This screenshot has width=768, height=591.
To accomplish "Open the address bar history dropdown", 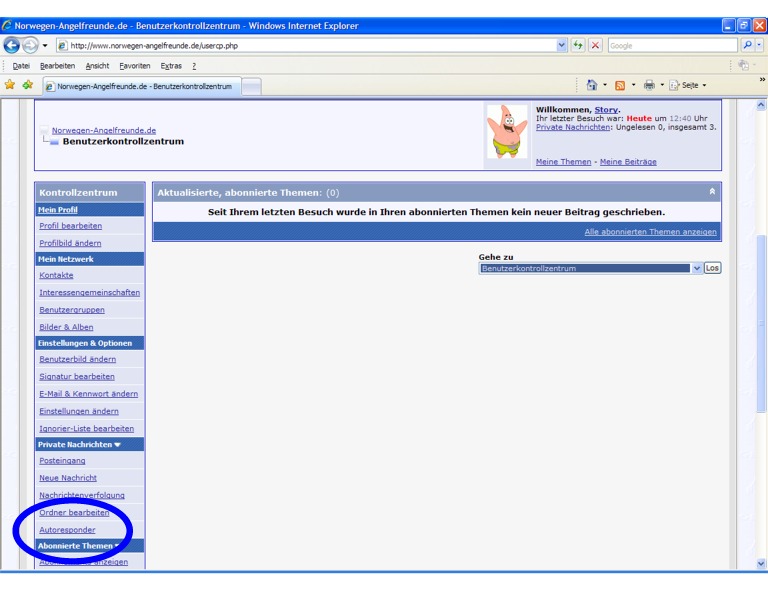I will click(561, 45).
